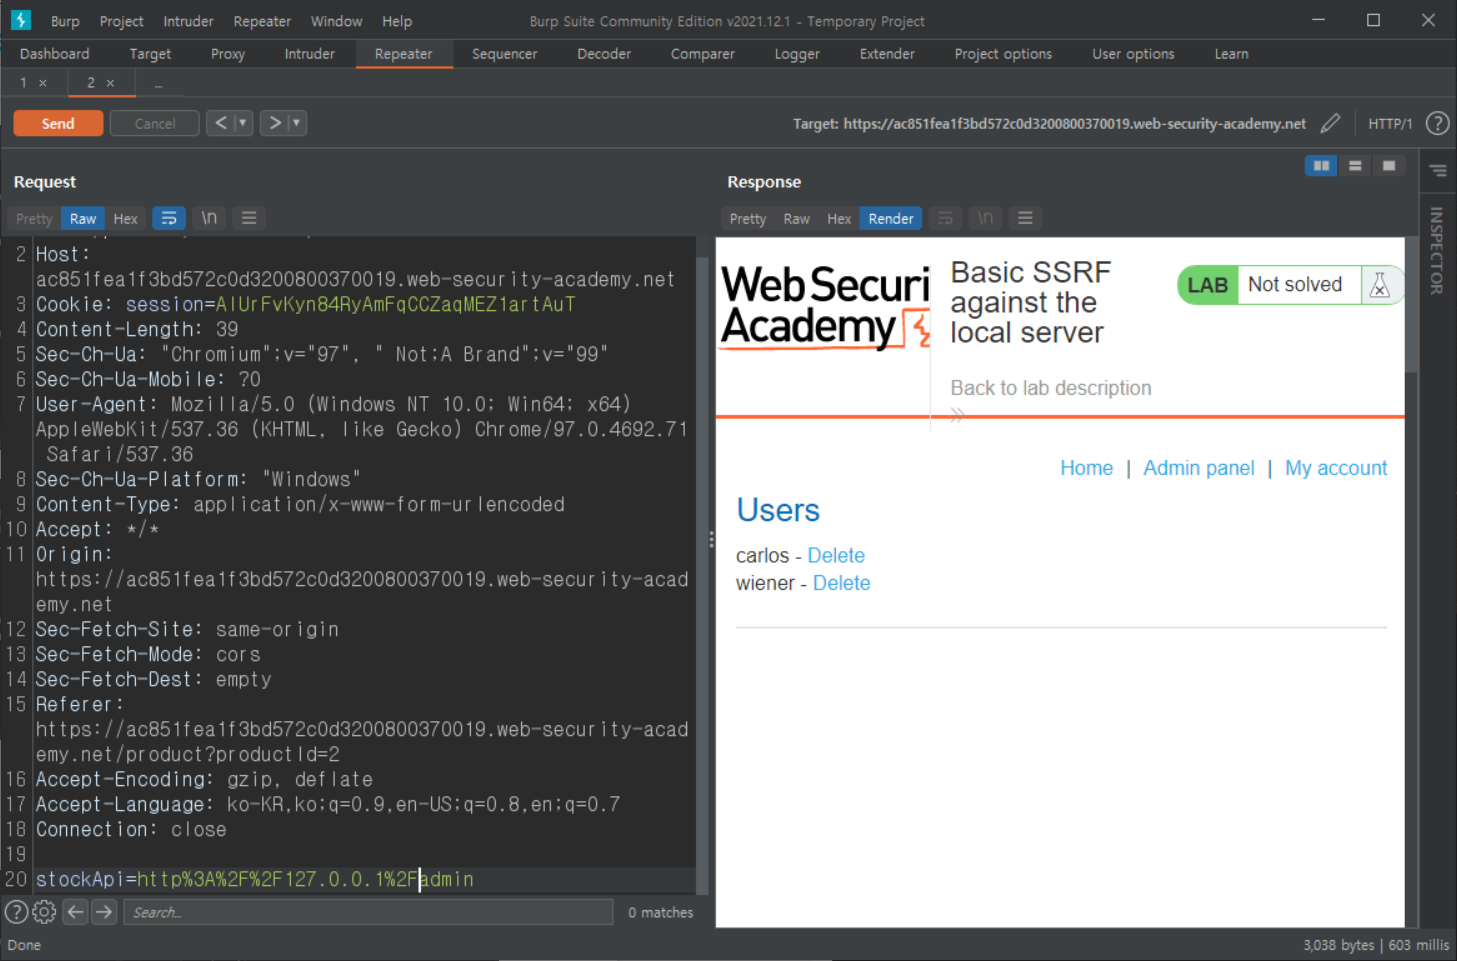Open the Repeater menu
Image resolution: width=1457 pixels, height=961 pixels.
262,21
